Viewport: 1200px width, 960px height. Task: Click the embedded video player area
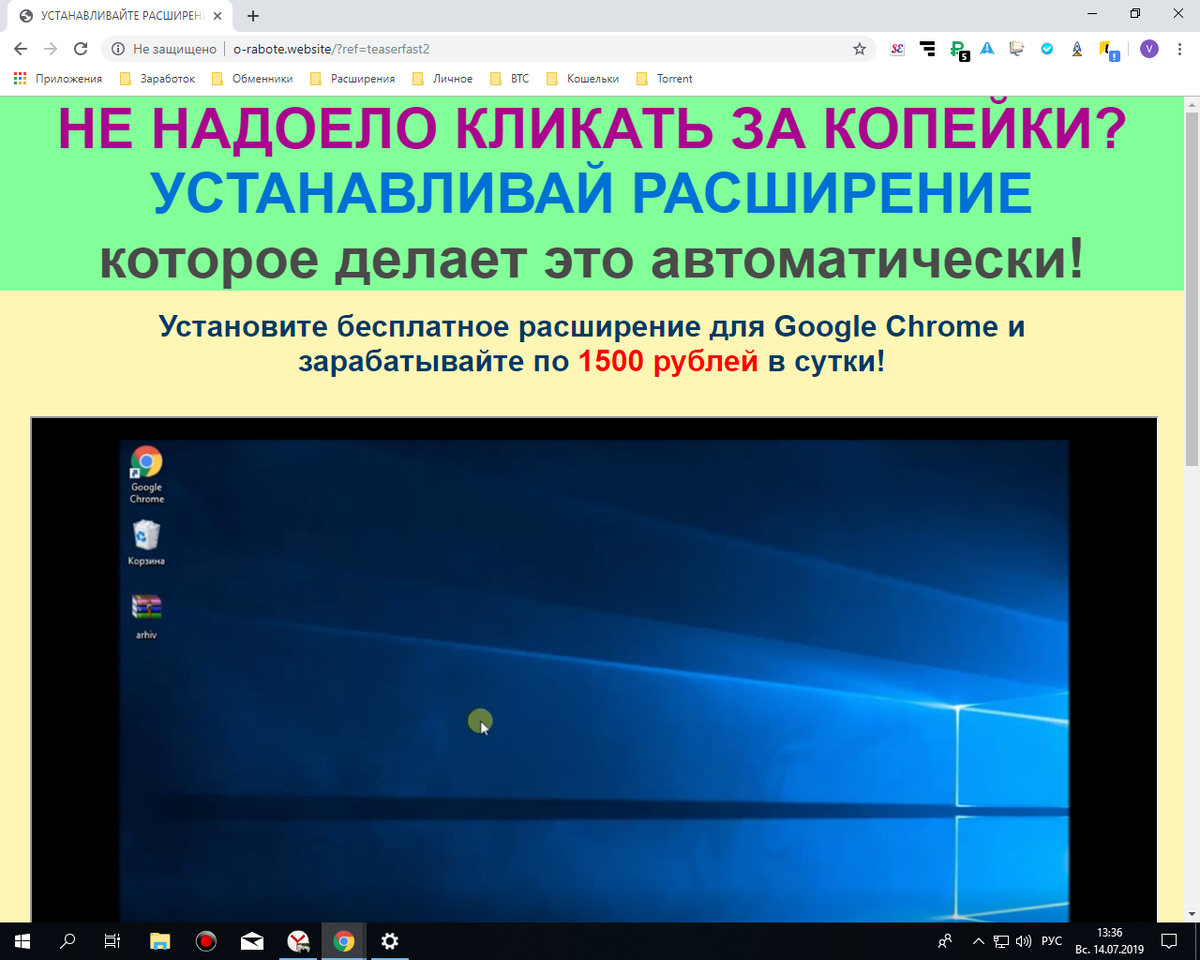tap(594, 670)
